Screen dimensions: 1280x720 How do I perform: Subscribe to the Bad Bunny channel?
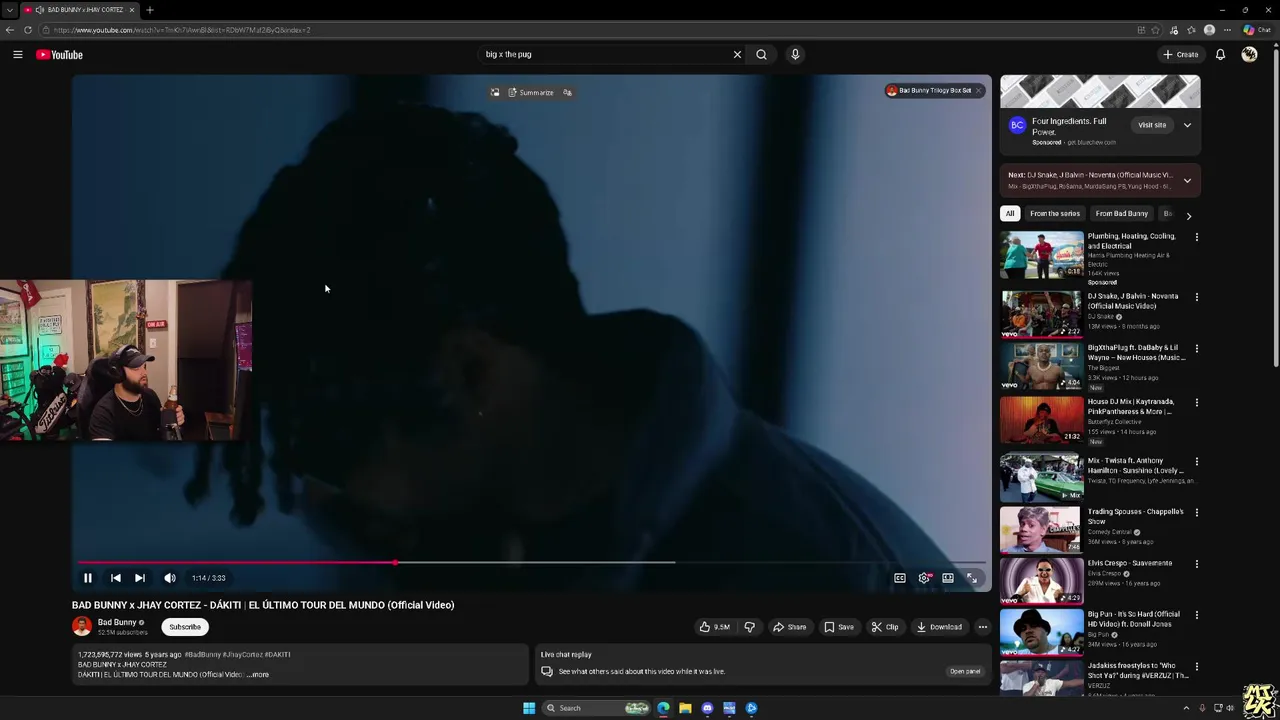(185, 627)
